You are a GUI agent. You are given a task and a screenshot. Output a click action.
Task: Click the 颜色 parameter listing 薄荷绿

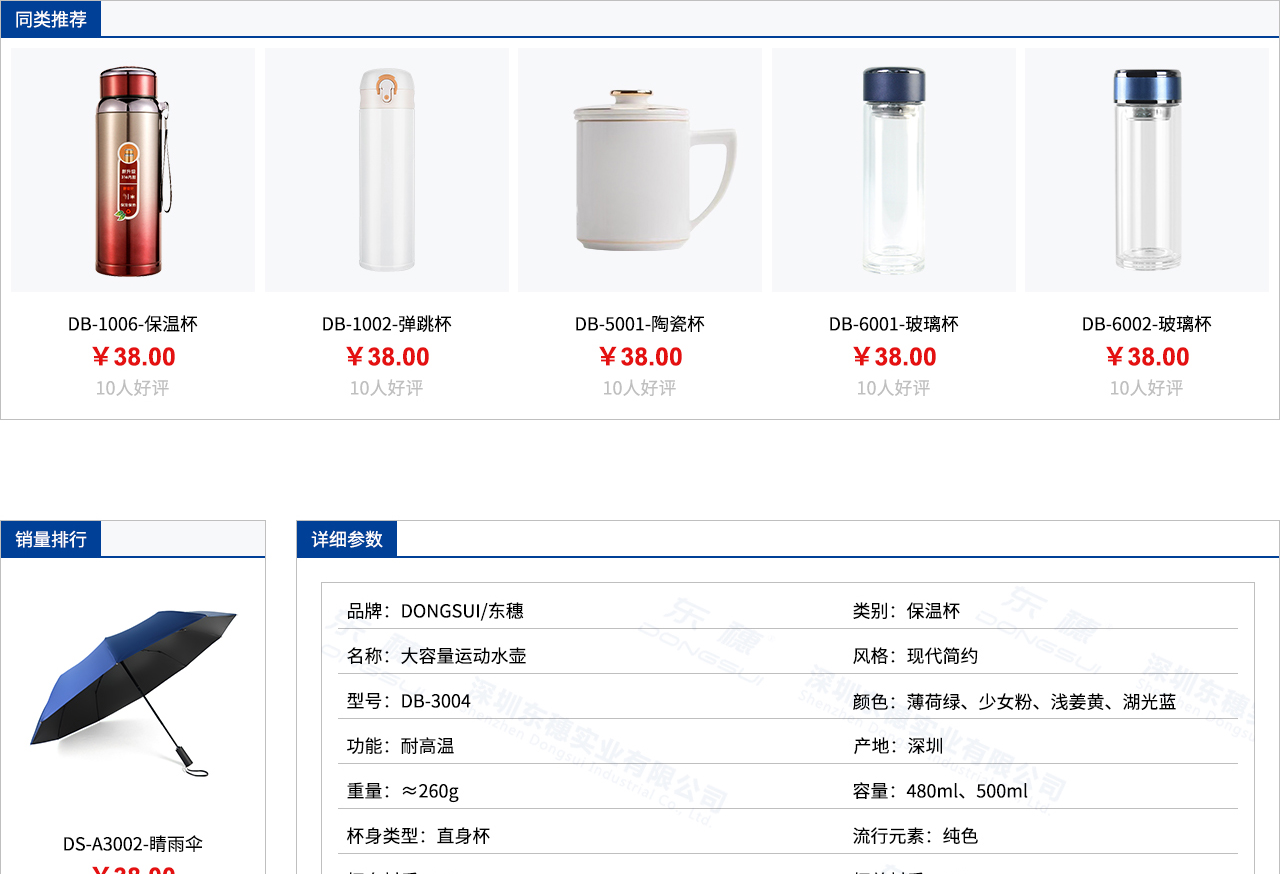click(x=1014, y=702)
